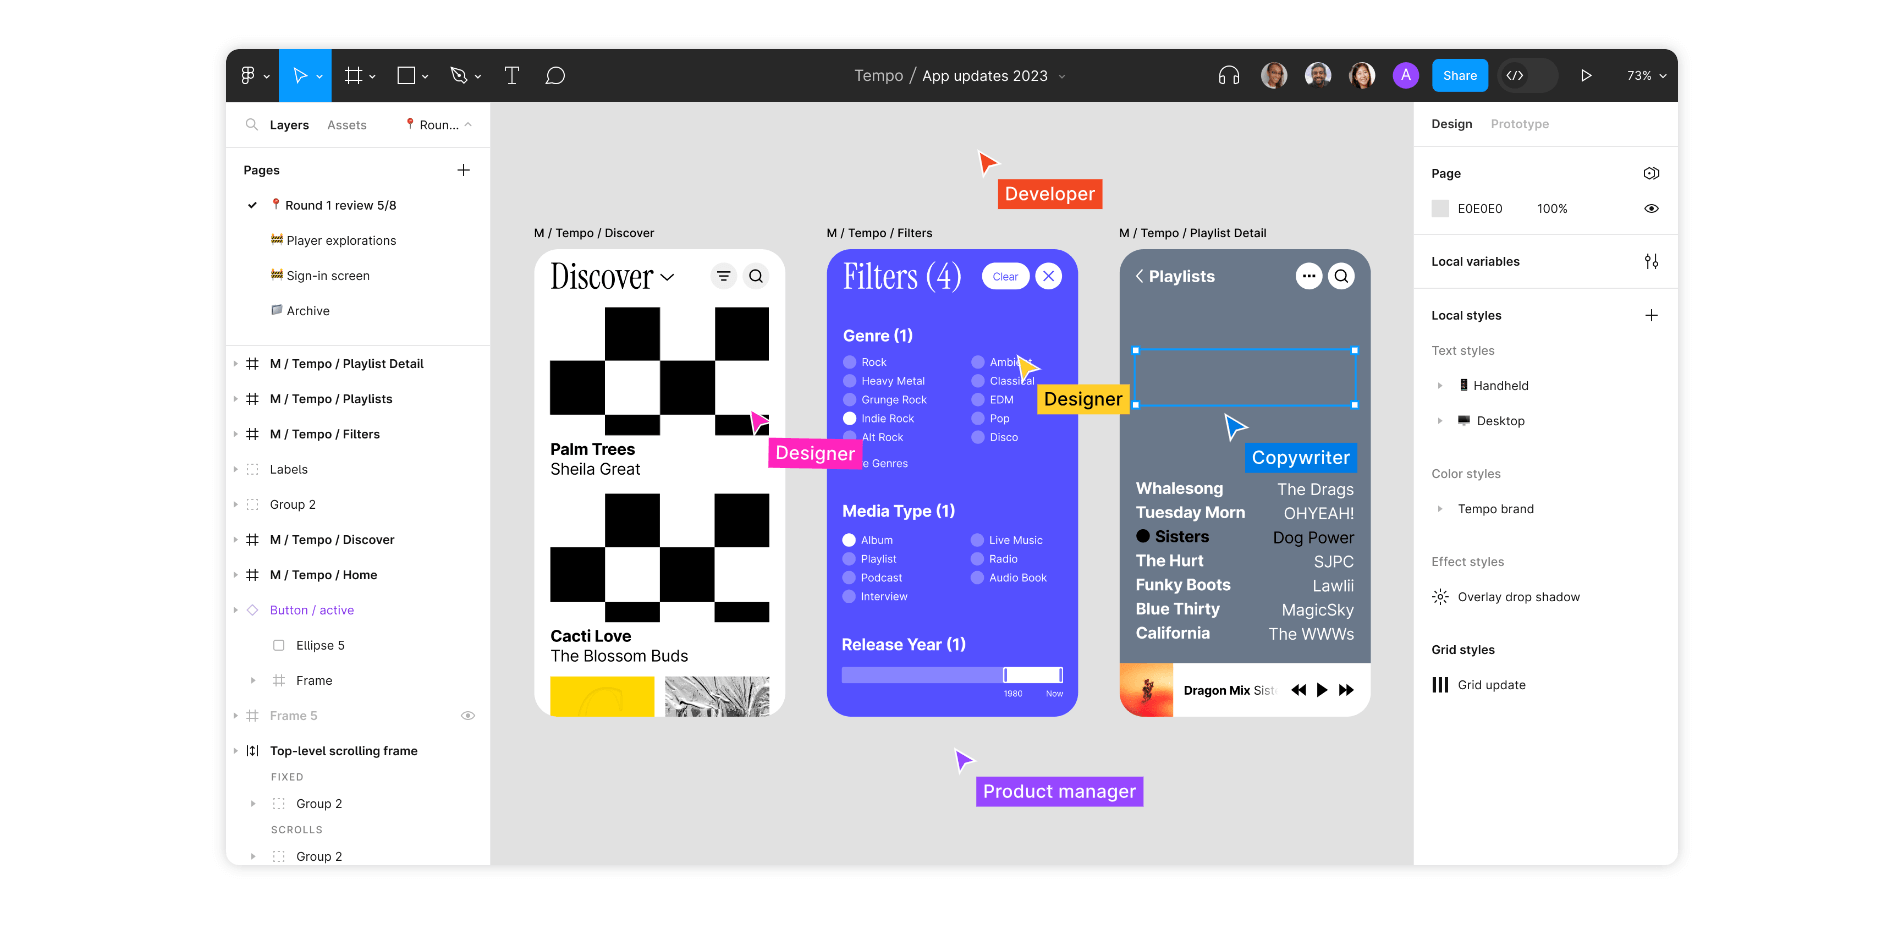Screen dimensions: 1900x931
Task: Select the Comment tool
Action: click(555, 76)
